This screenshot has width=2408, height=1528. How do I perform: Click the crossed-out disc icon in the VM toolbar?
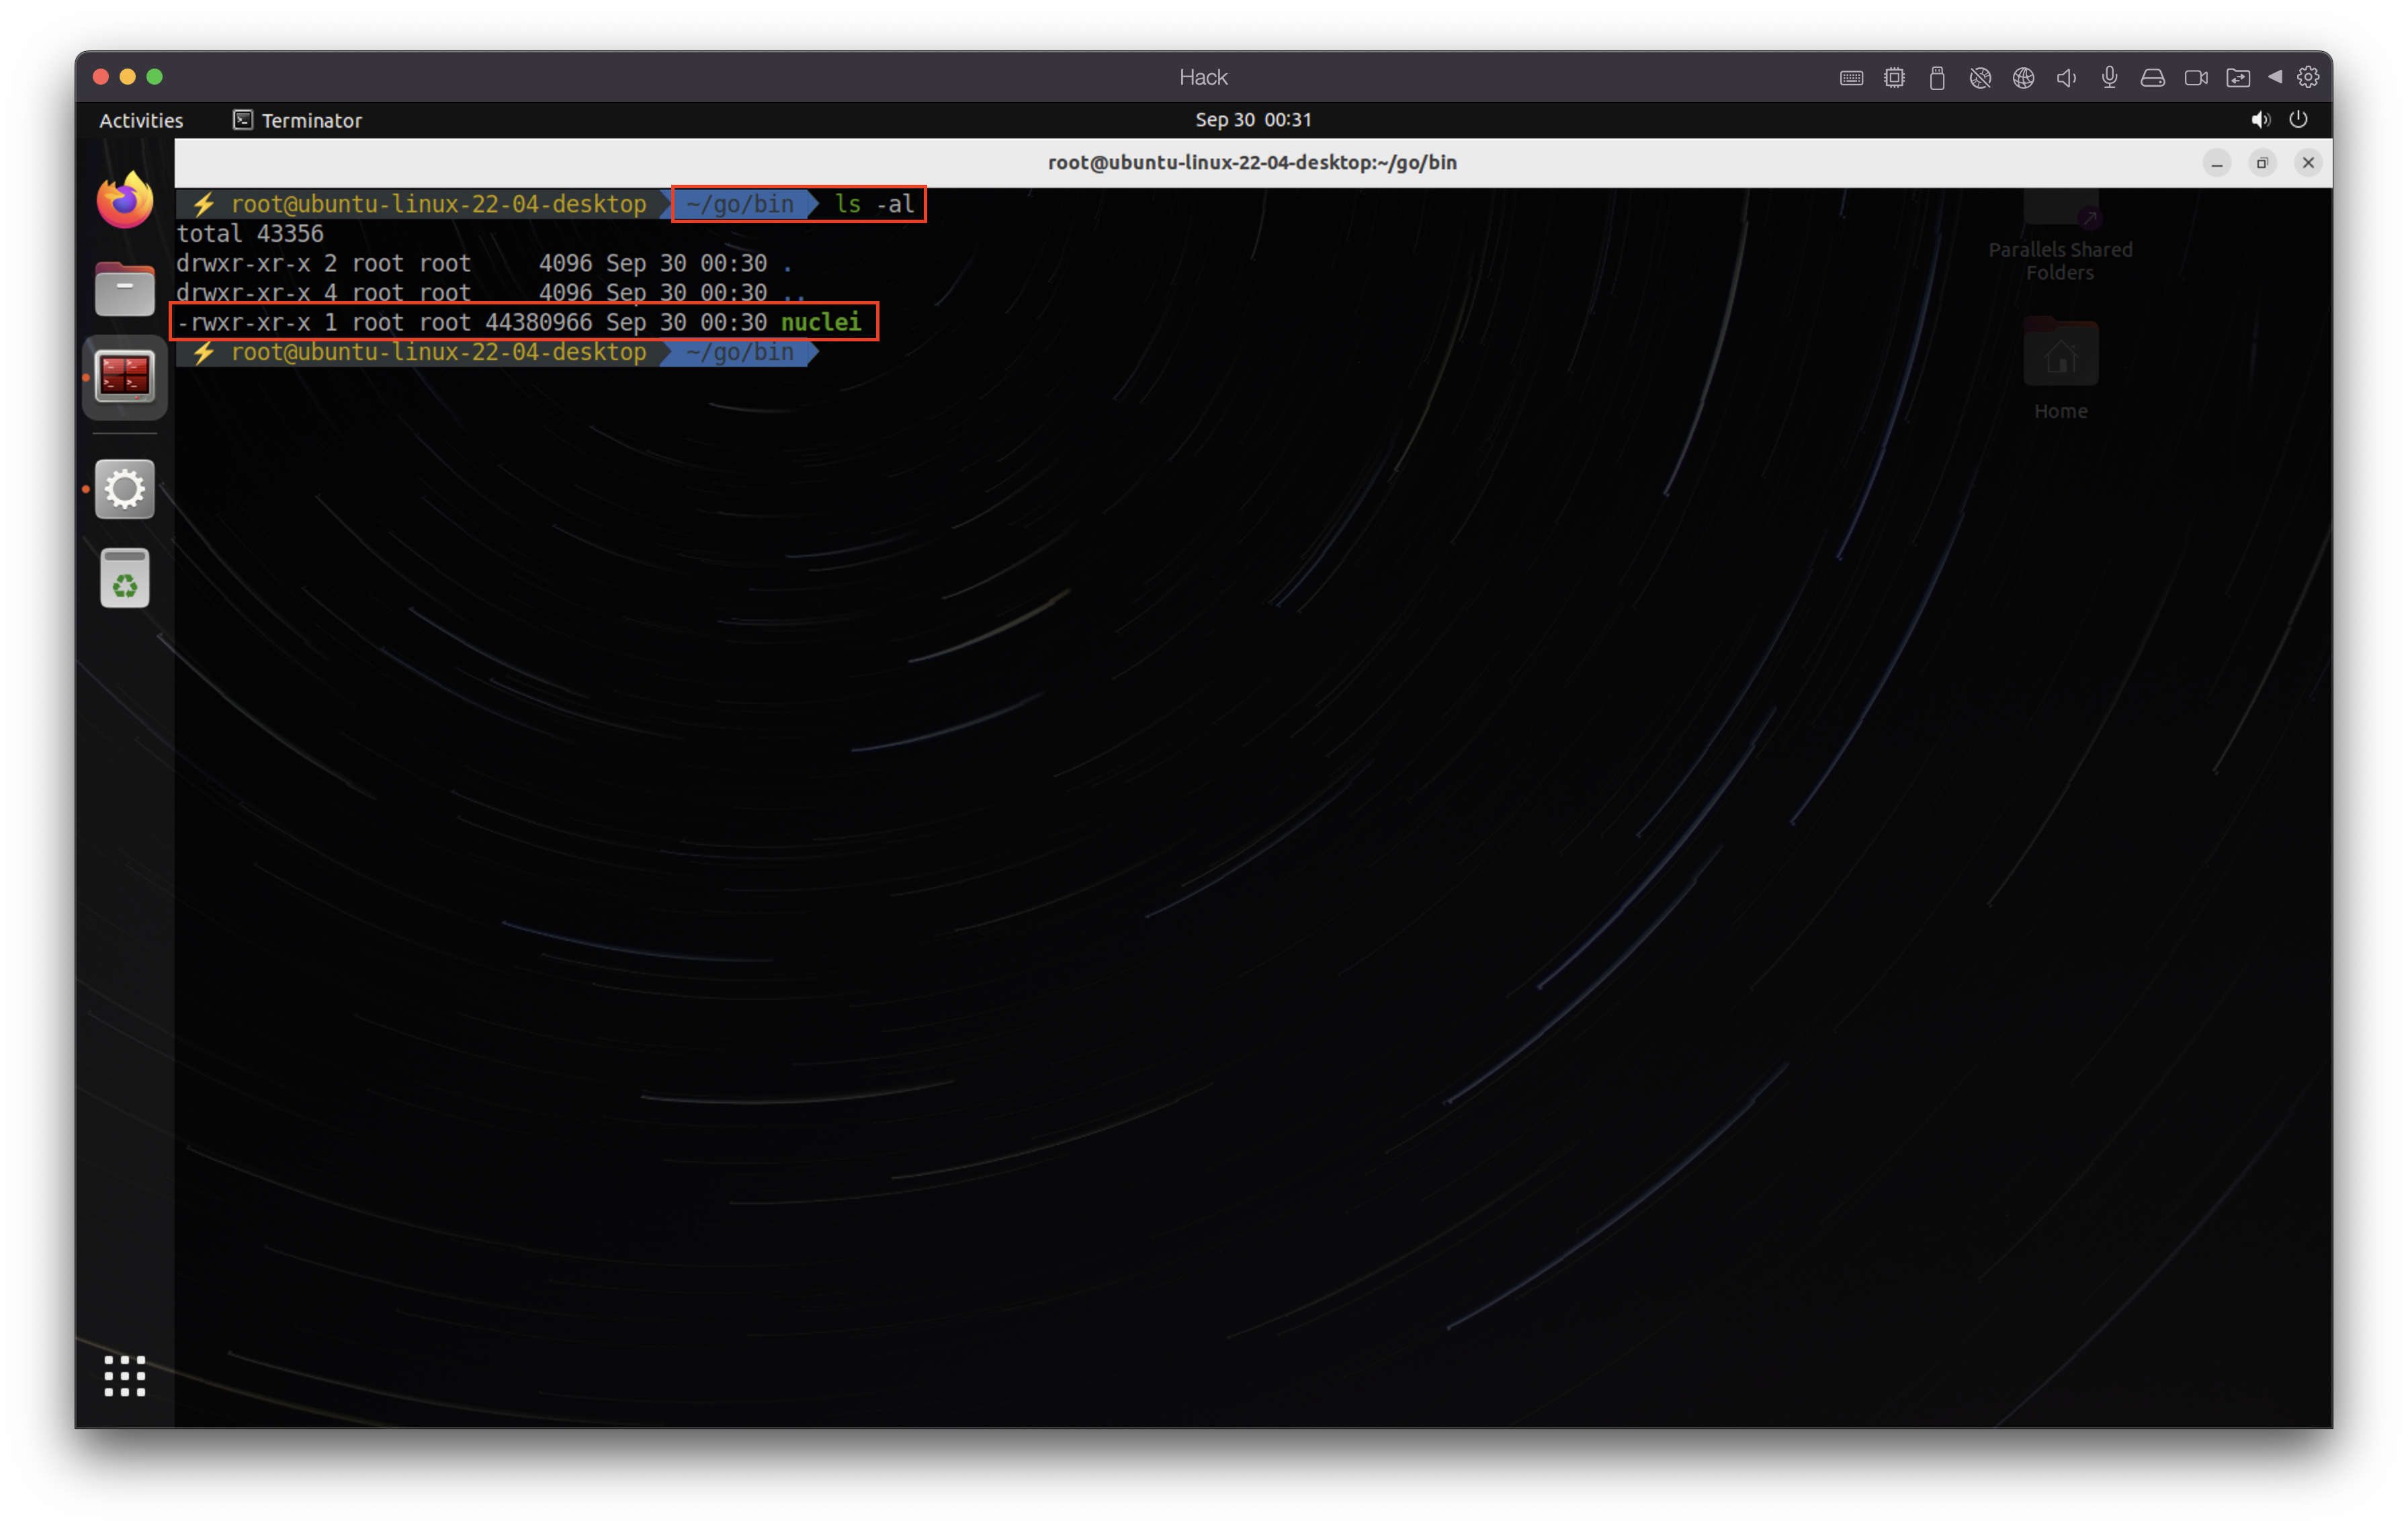pos(1980,78)
